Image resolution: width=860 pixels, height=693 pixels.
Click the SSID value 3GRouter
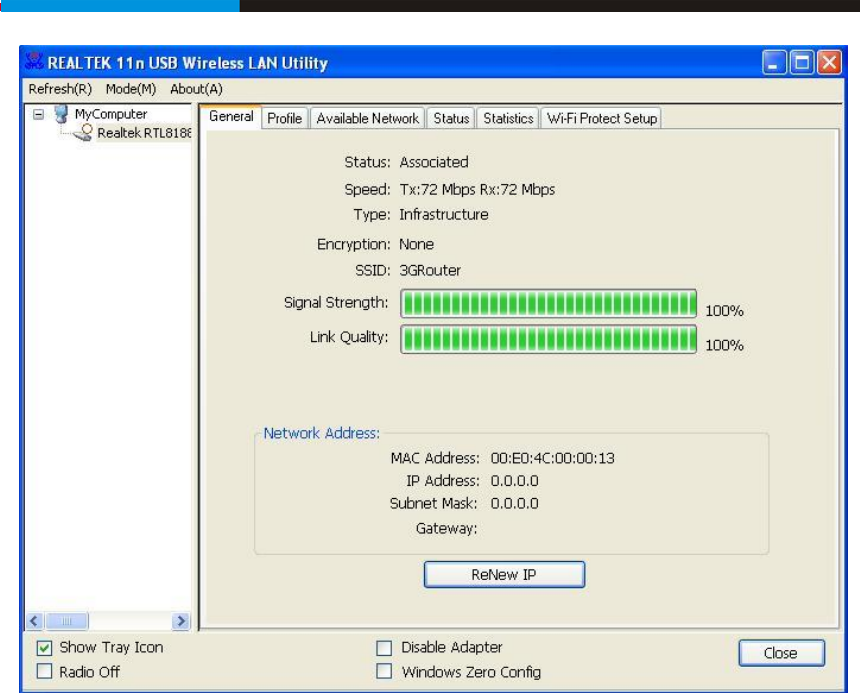[x=430, y=270]
